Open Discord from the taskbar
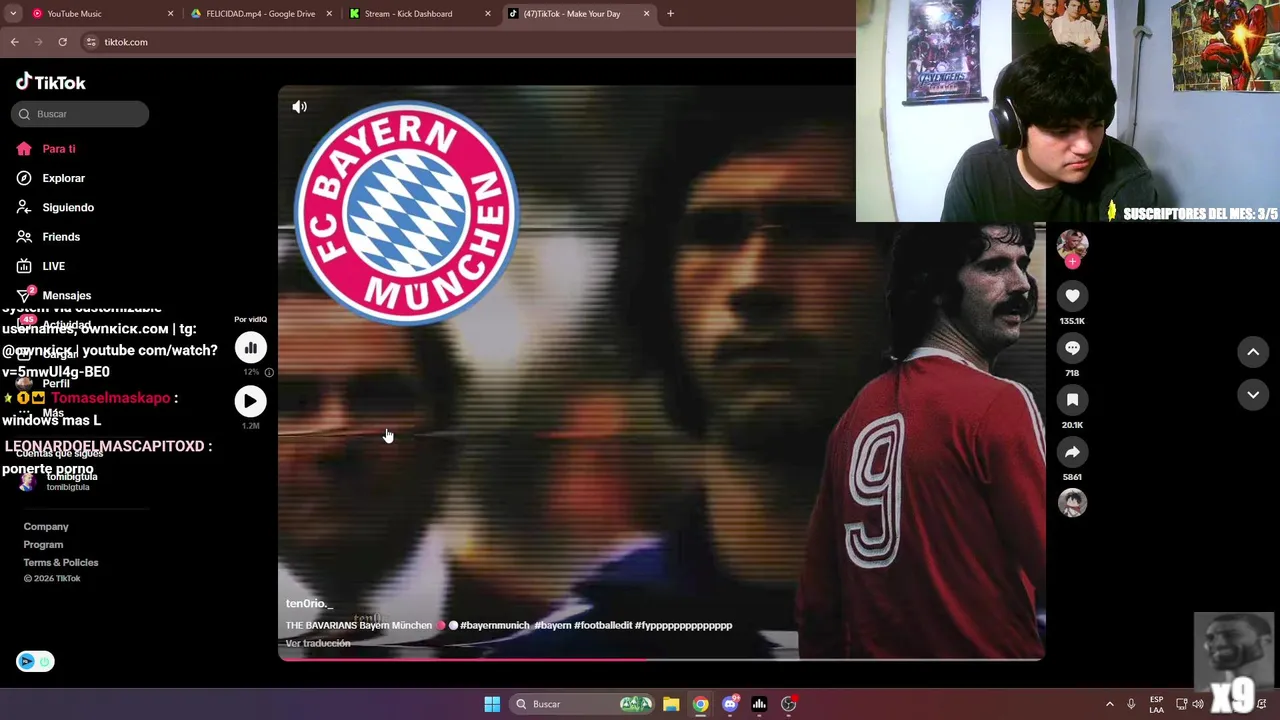 [730, 704]
